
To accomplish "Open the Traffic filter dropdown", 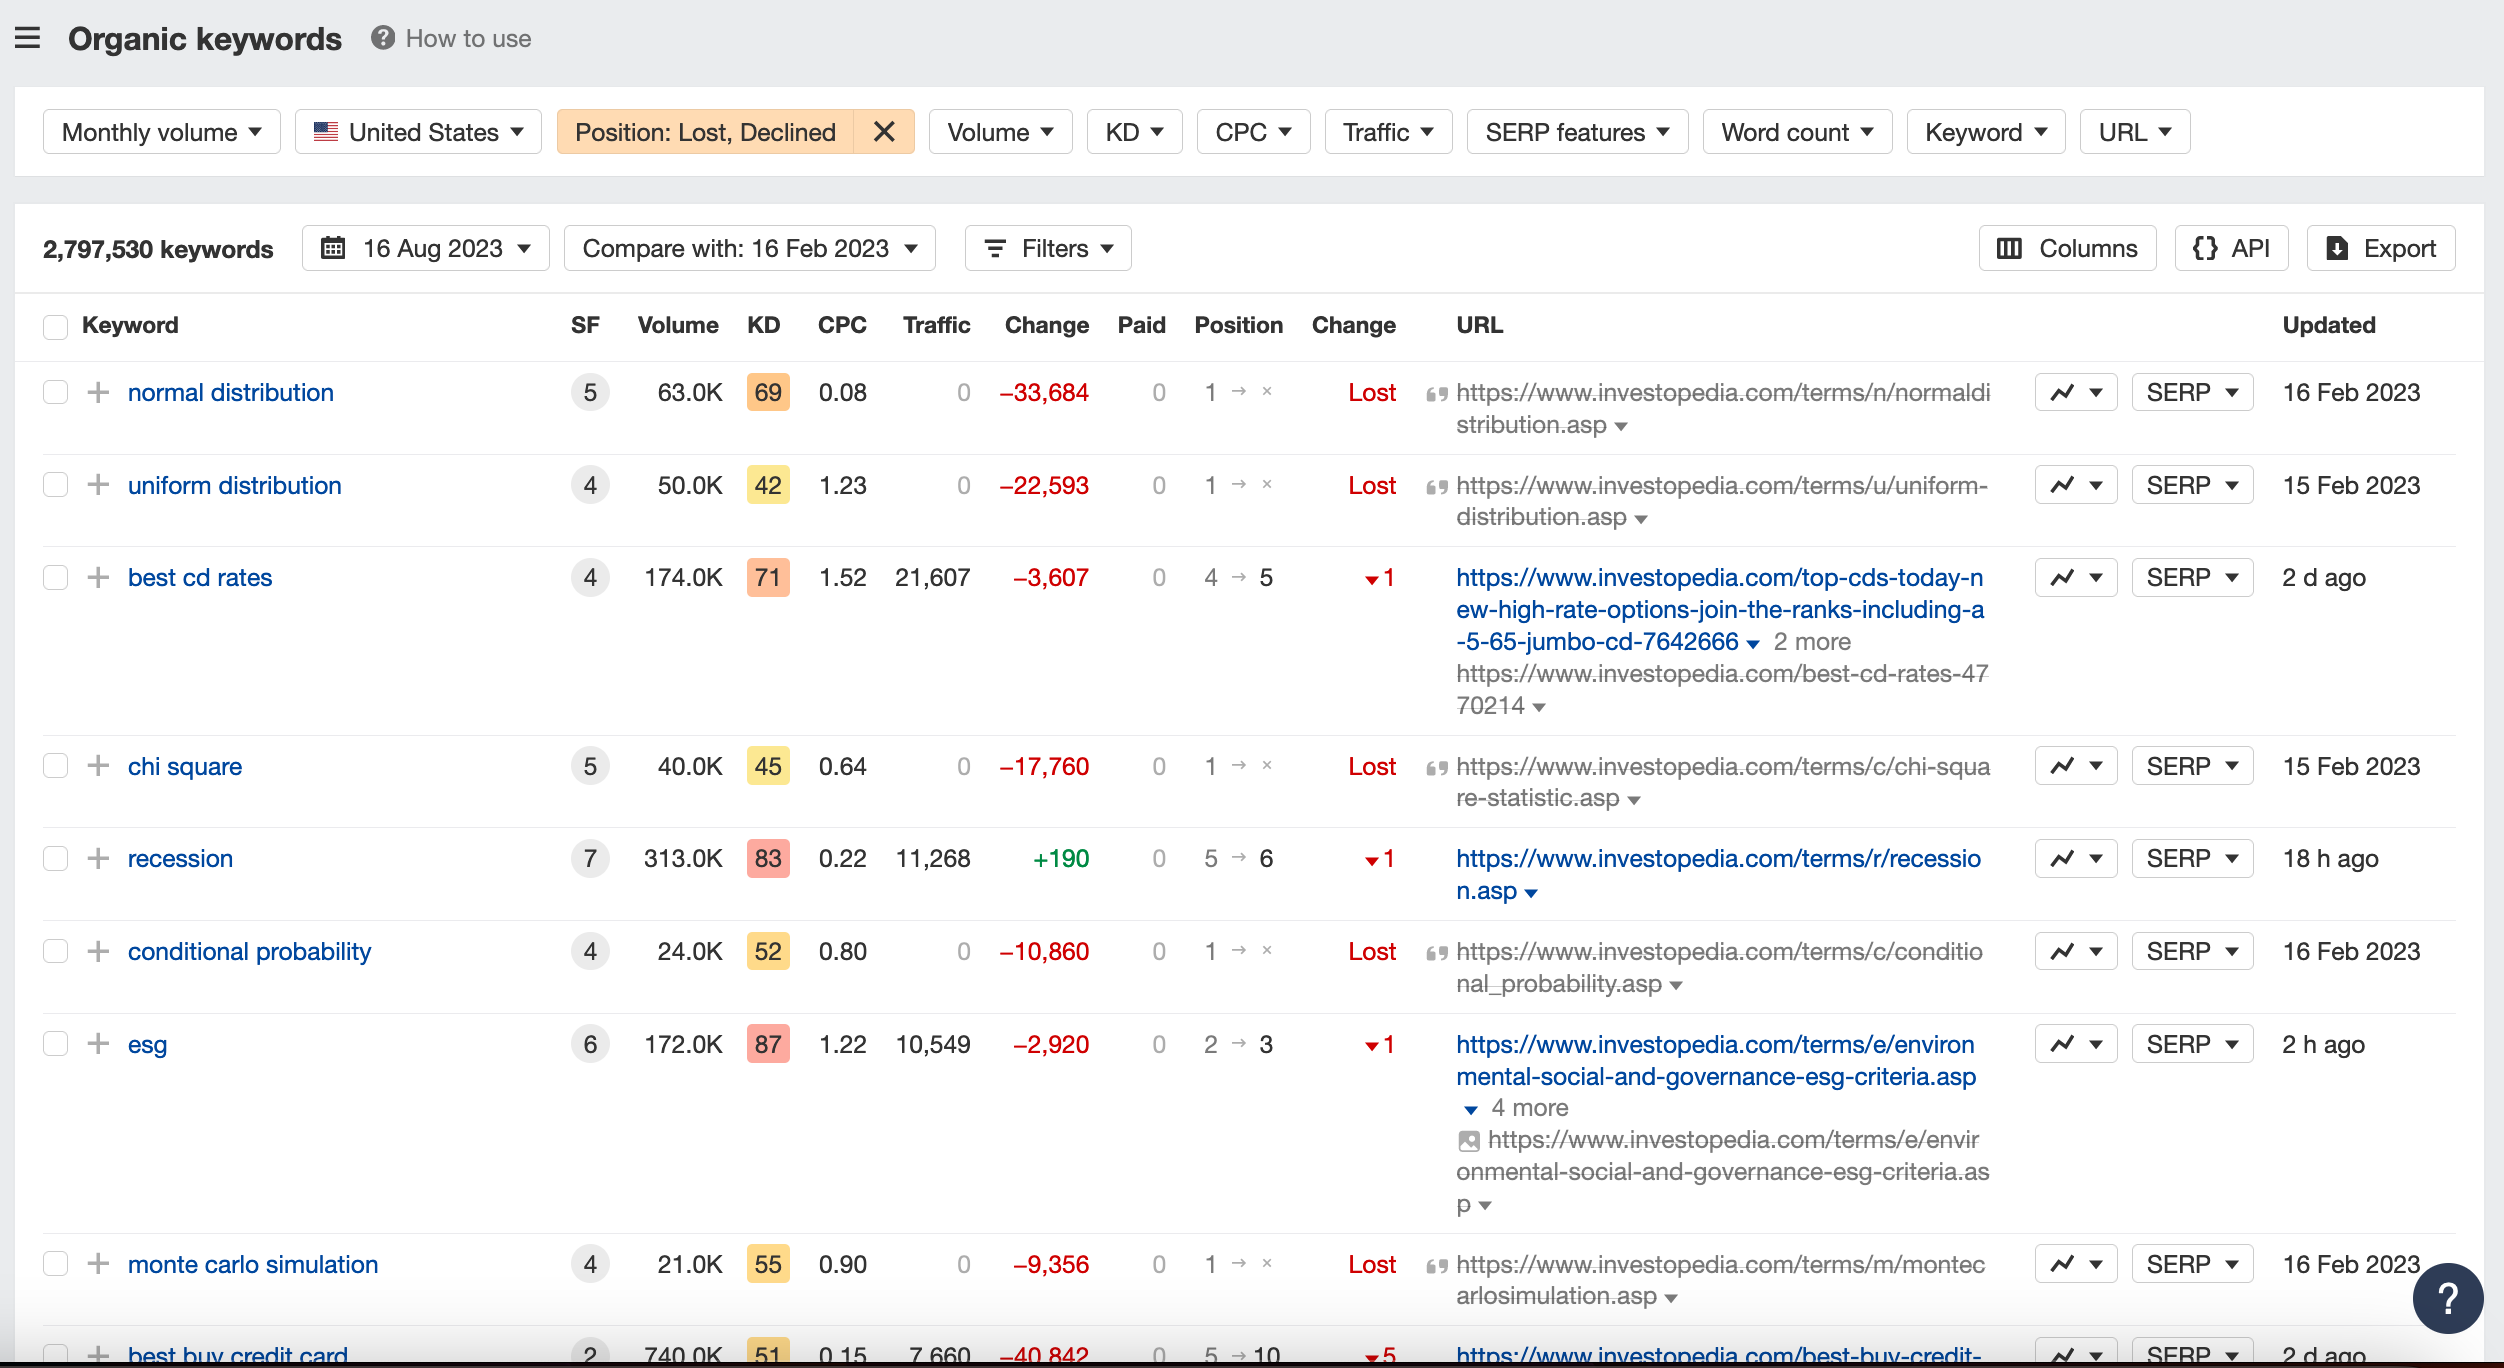I will [1388, 132].
